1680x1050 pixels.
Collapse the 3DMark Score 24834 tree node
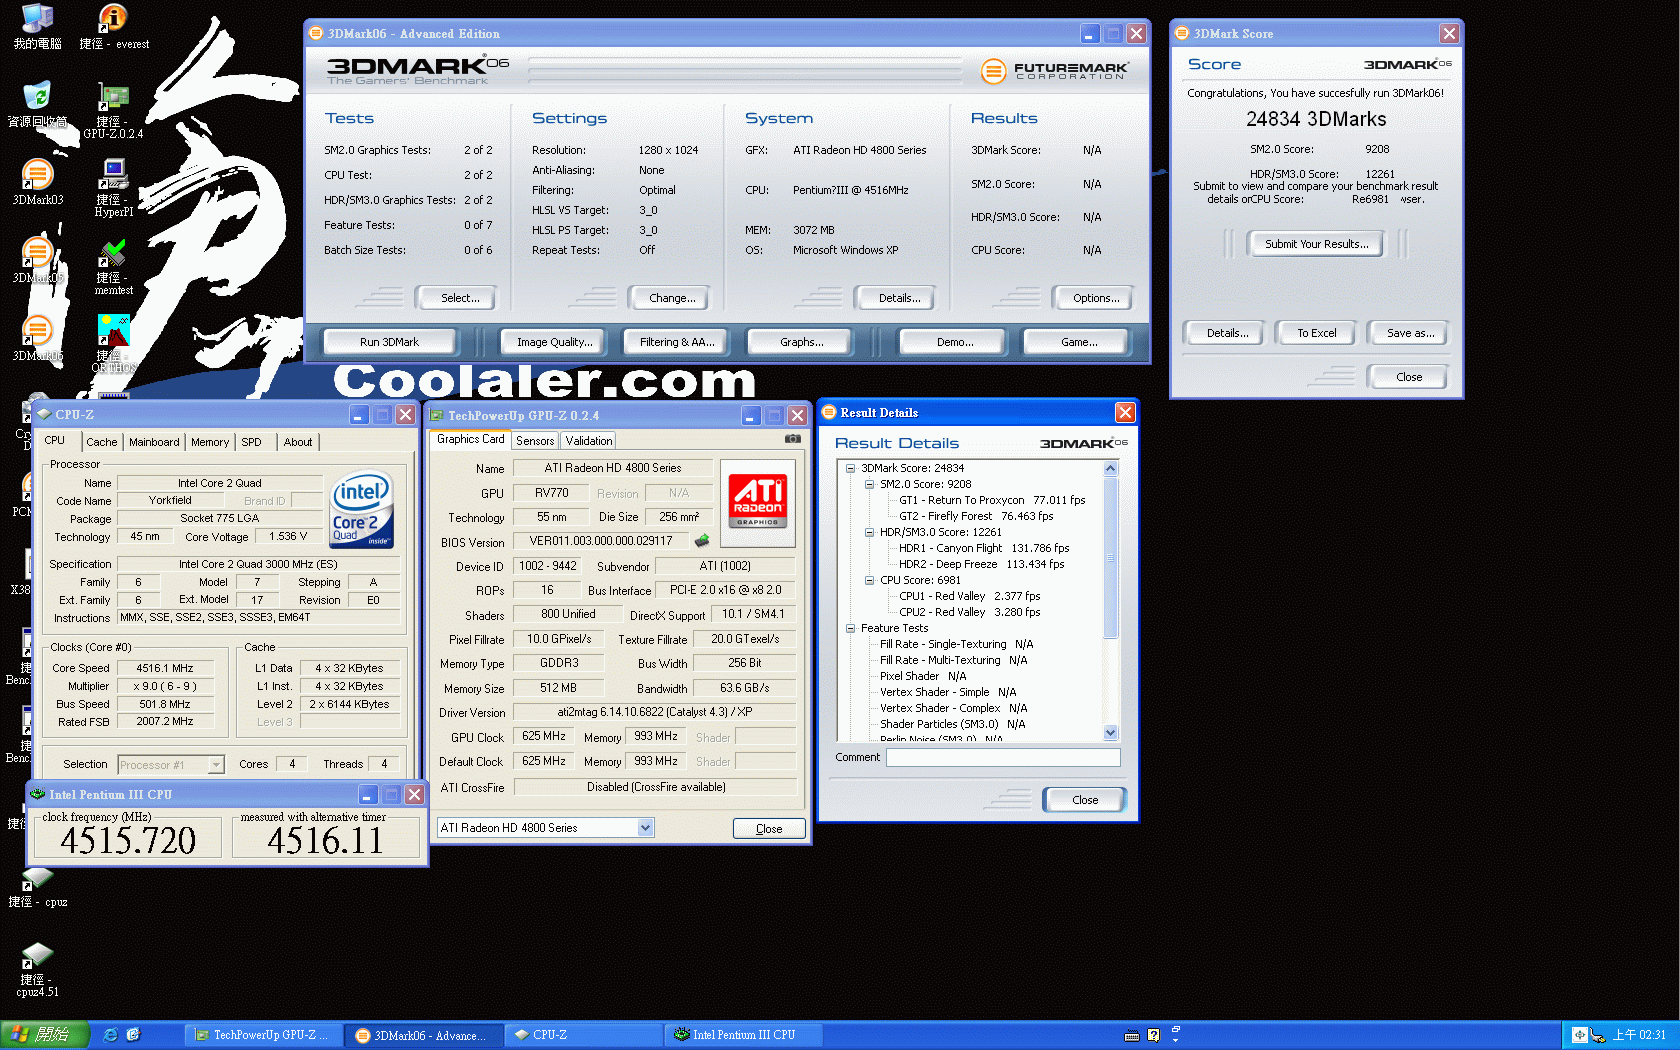tap(850, 468)
